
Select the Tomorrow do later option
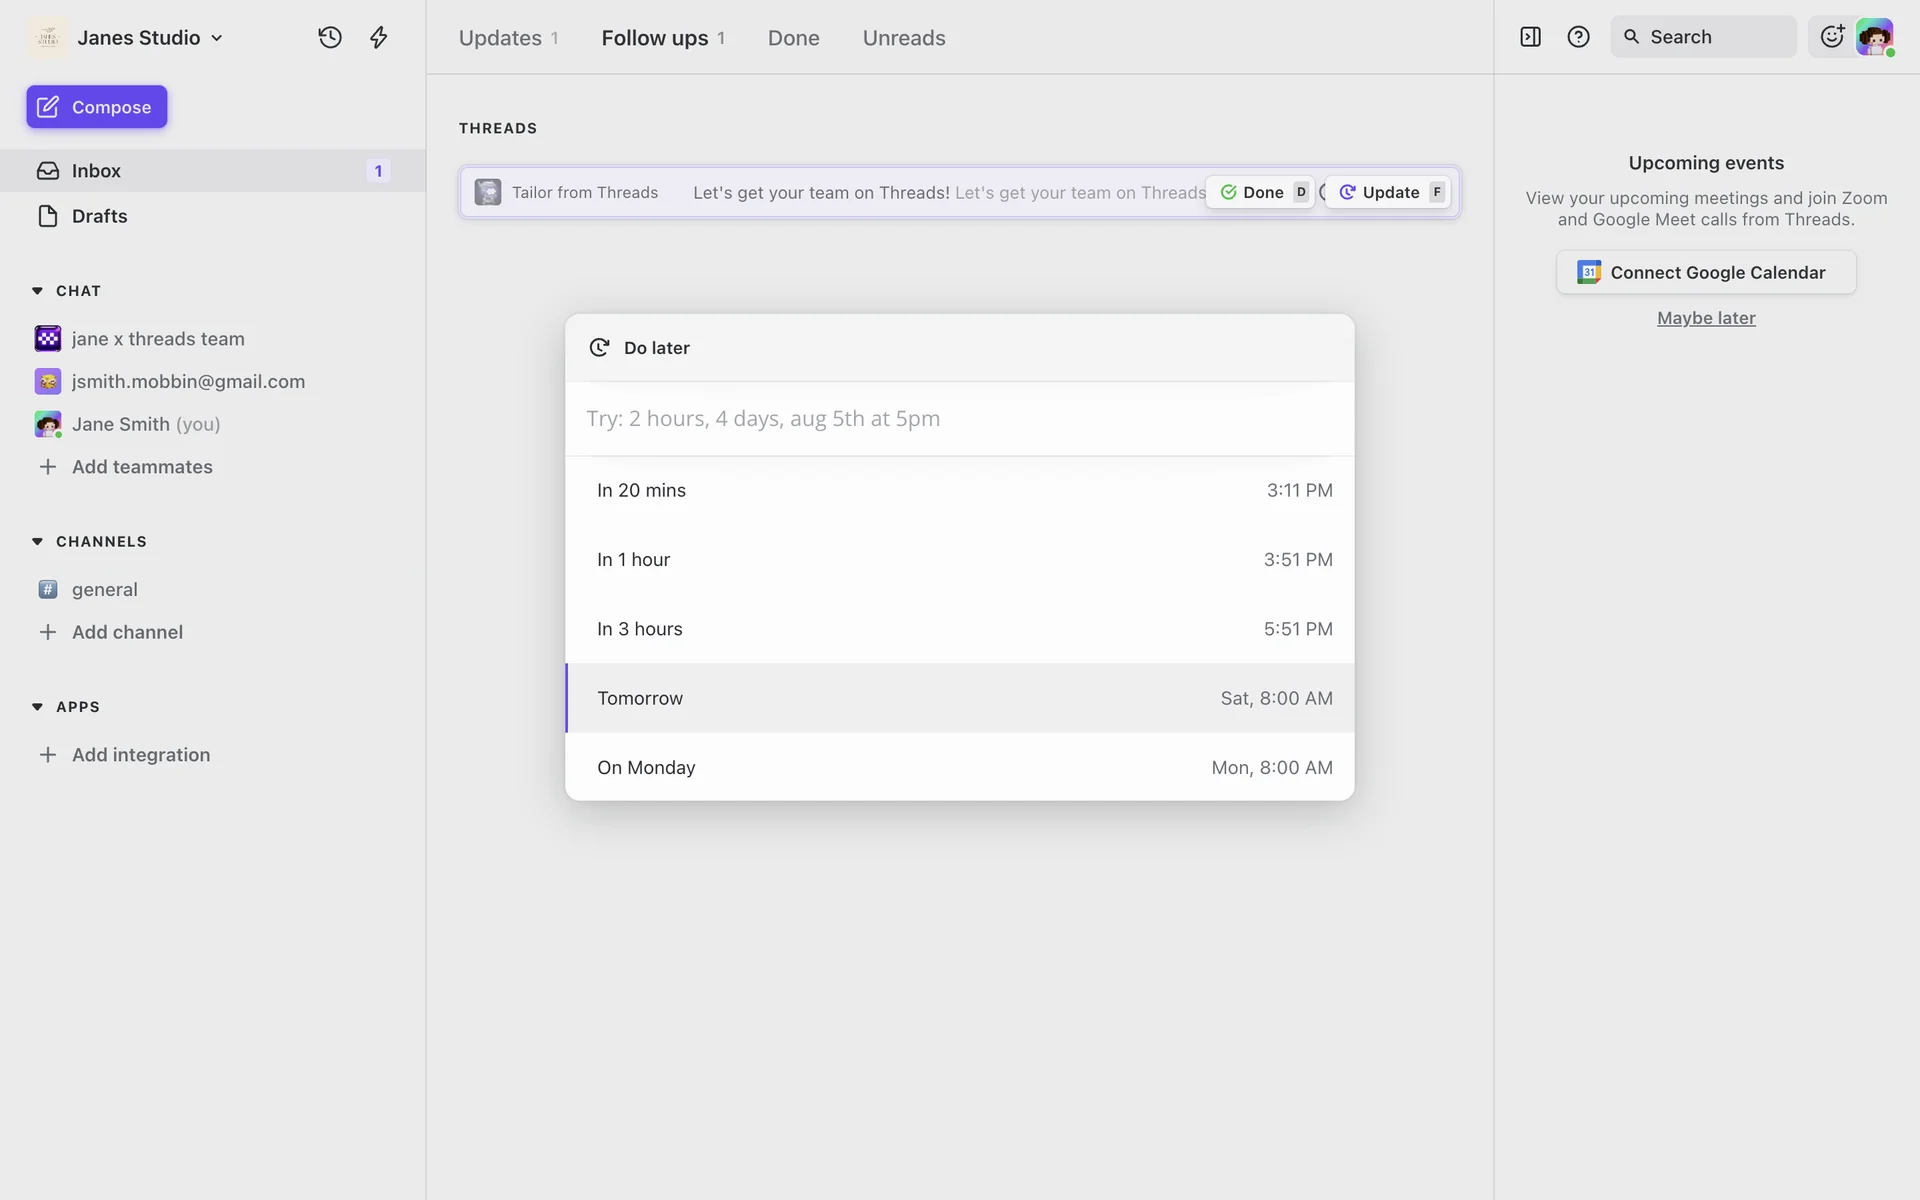pos(959,698)
